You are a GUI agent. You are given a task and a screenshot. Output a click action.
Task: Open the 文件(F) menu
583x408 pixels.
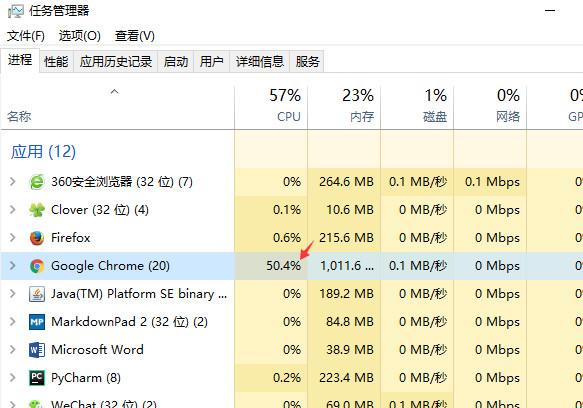point(26,36)
